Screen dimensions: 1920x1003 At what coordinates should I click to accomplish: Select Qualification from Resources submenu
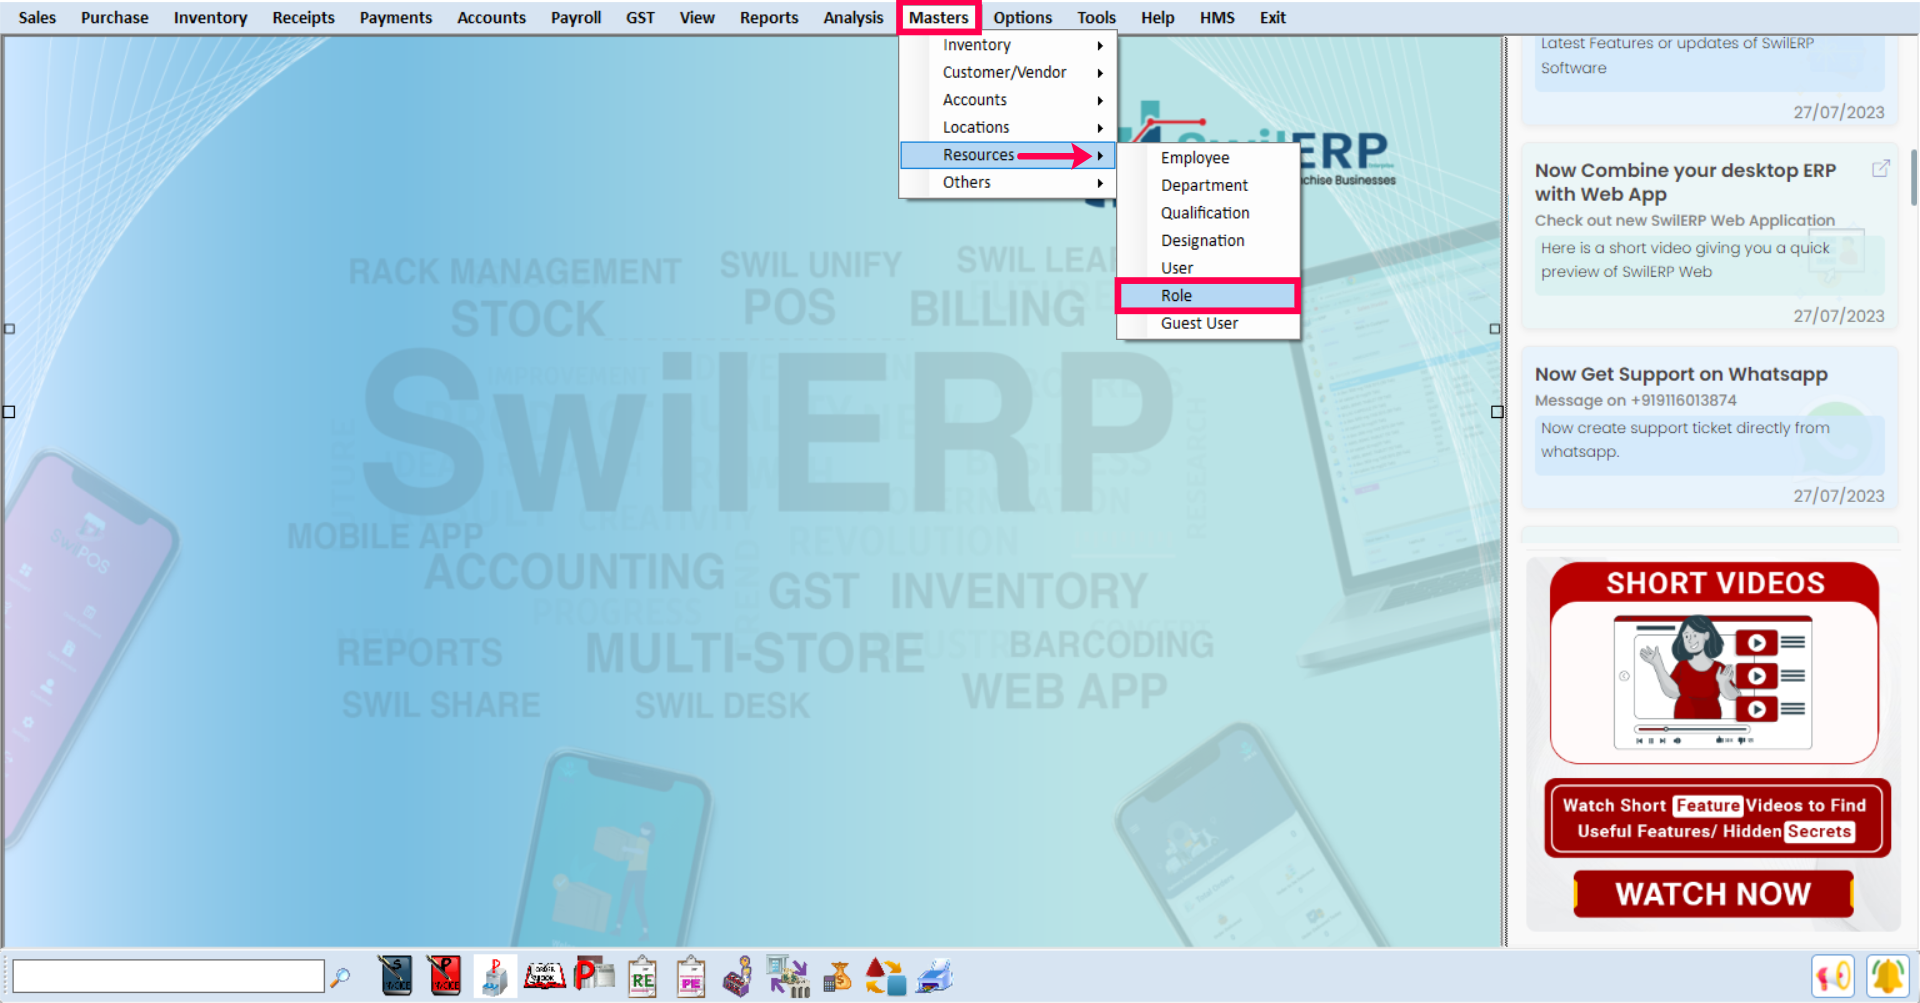click(1208, 213)
